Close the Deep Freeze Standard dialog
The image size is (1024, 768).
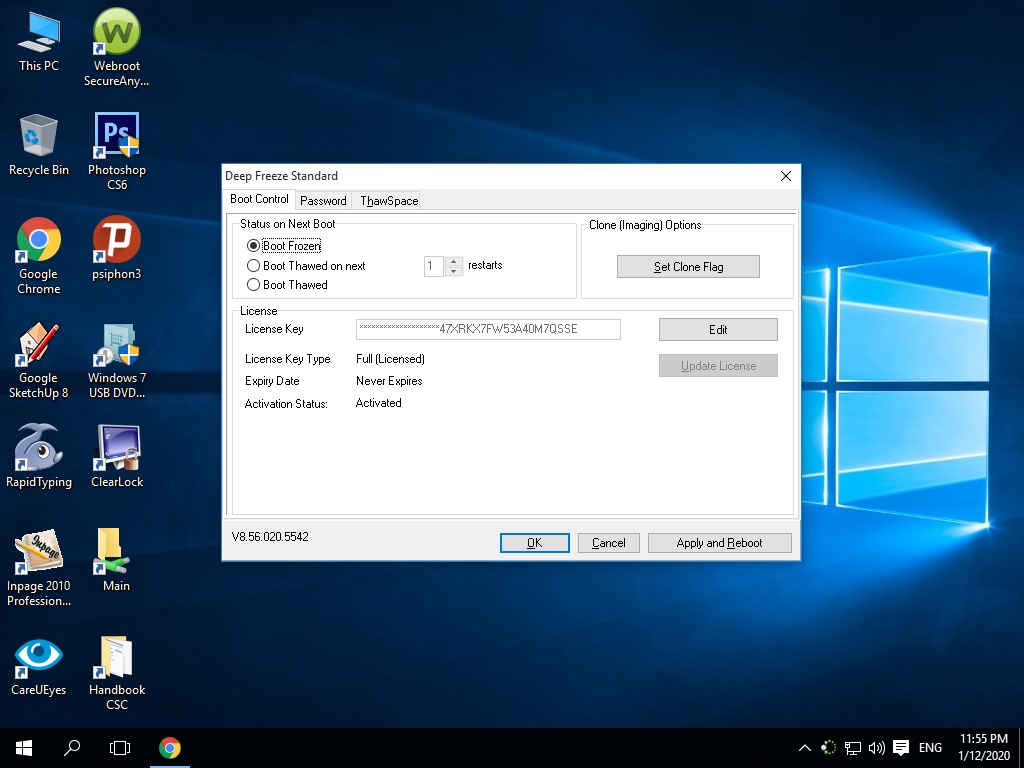coord(786,176)
